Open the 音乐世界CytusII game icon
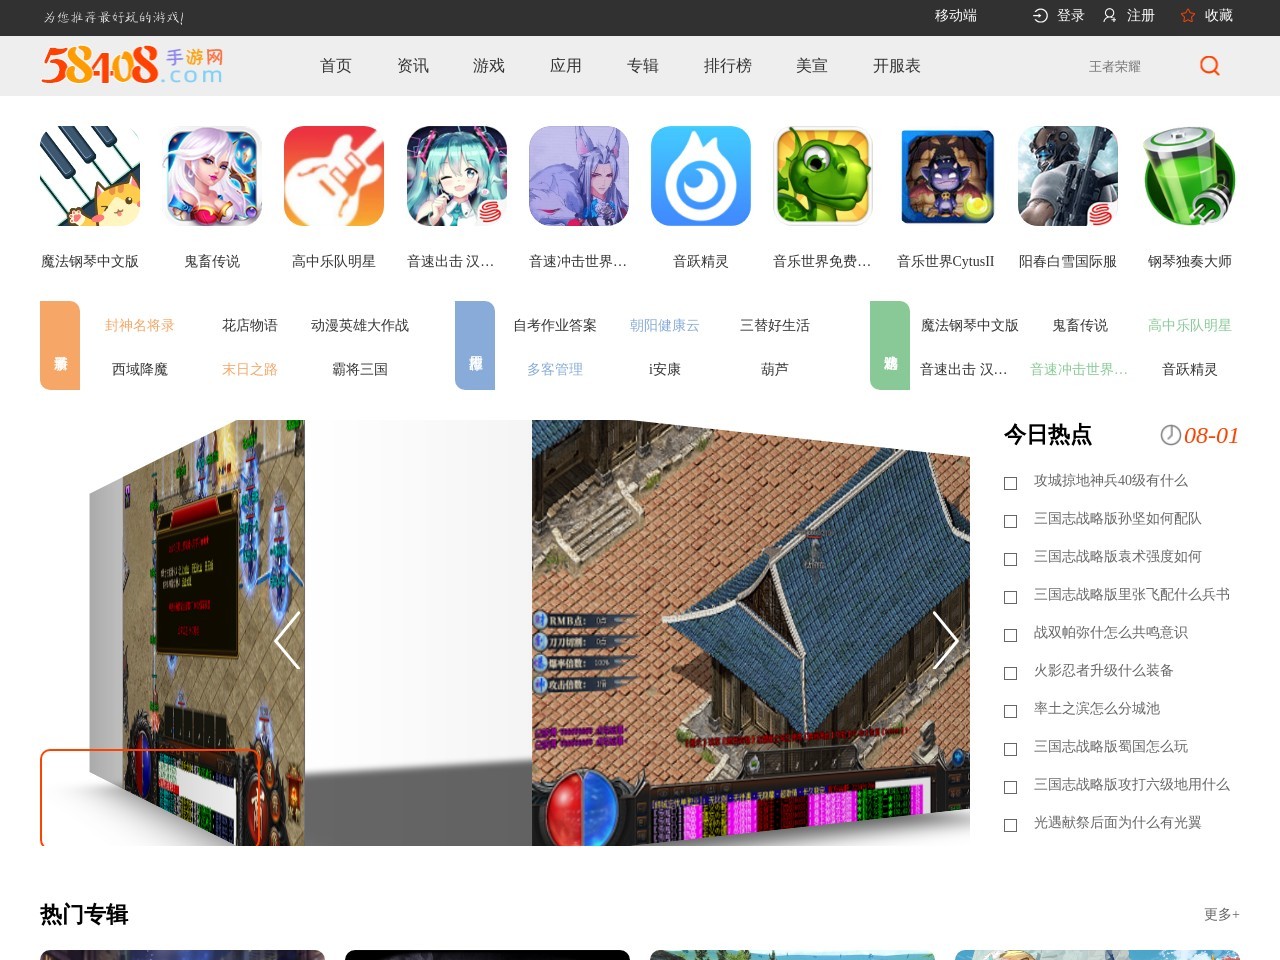Viewport: 1280px width, 960px height. point(945,176)
